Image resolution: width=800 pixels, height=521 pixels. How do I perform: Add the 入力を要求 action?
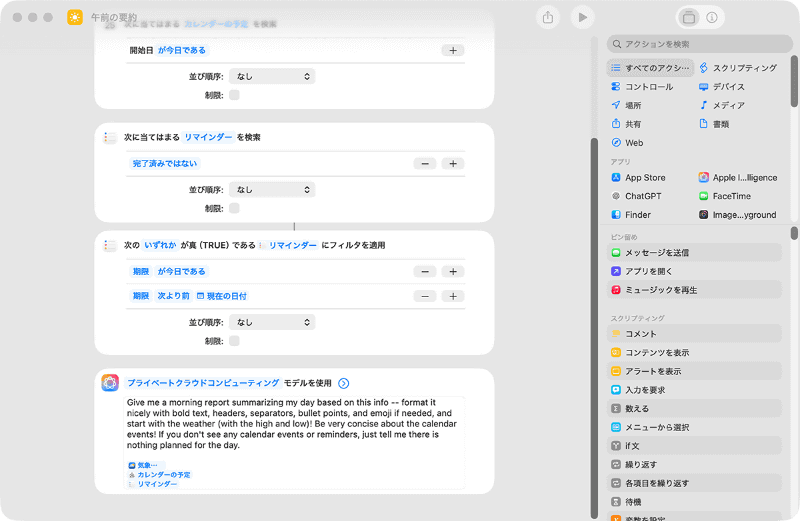point(694,390)
